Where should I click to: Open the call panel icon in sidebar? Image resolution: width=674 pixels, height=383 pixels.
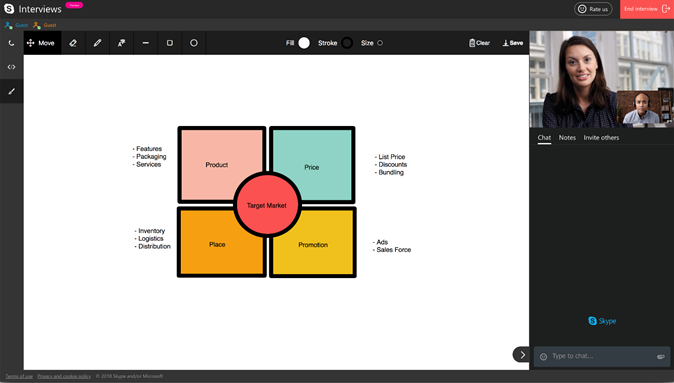pyautogui.click(x=12, y=43)
